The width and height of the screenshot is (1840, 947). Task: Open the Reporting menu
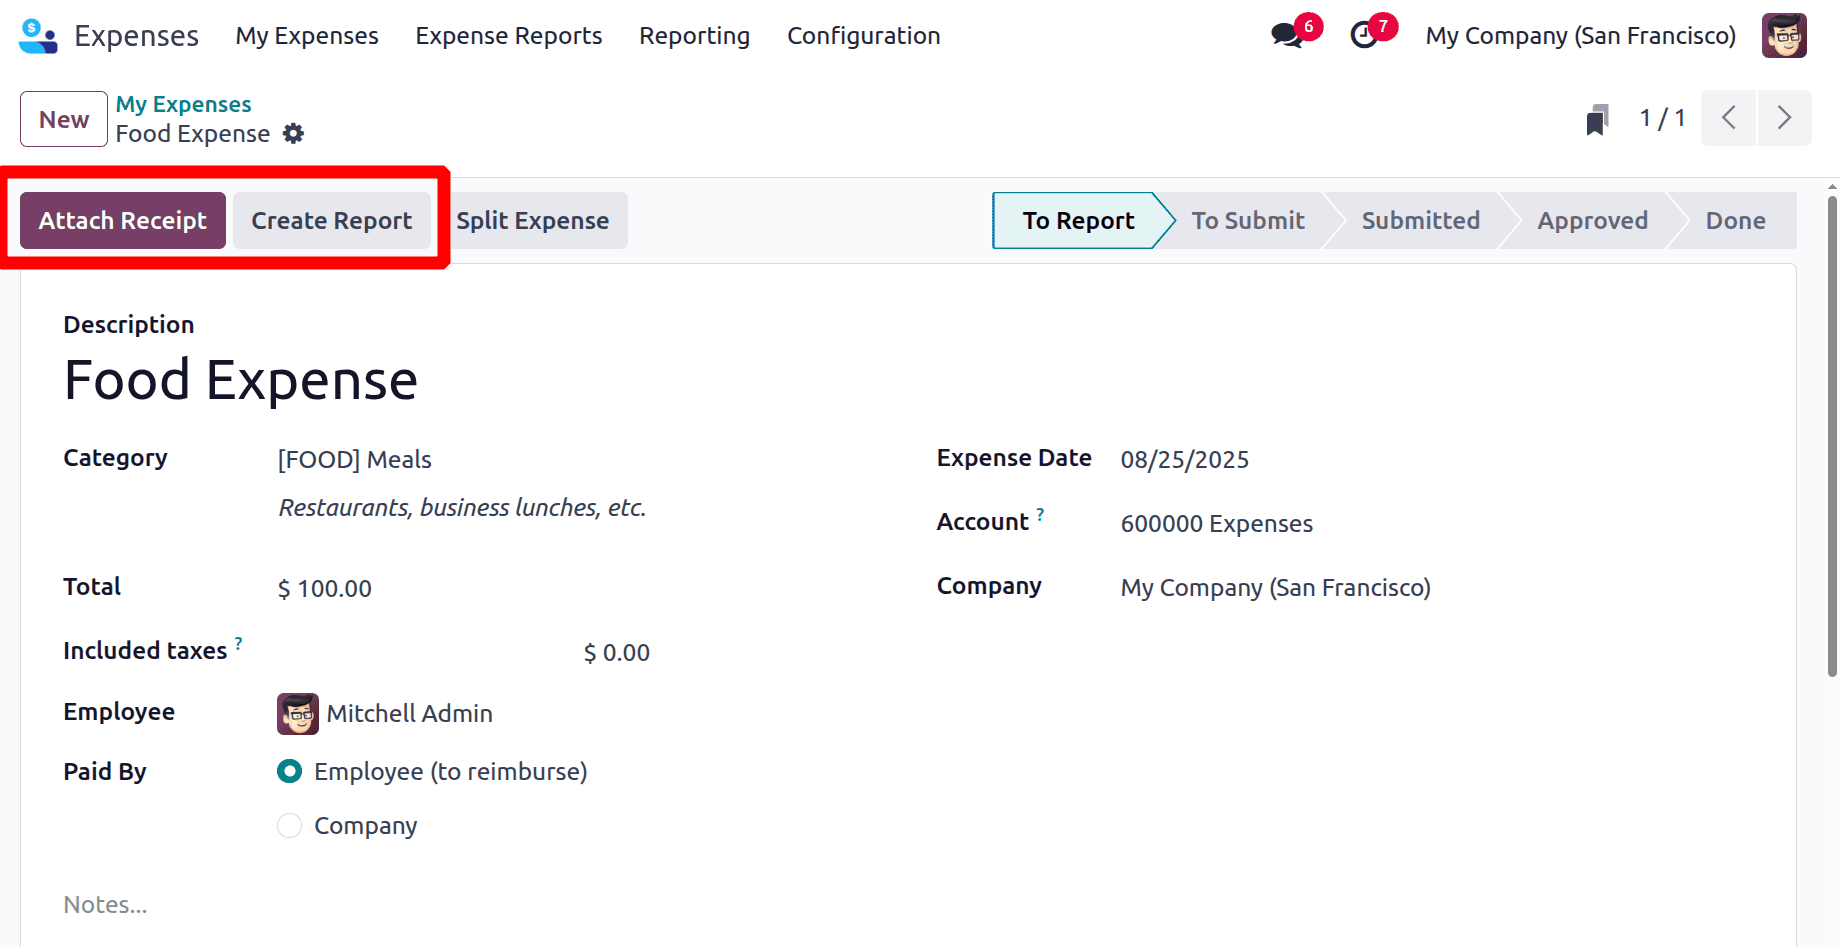click(695, 36)
